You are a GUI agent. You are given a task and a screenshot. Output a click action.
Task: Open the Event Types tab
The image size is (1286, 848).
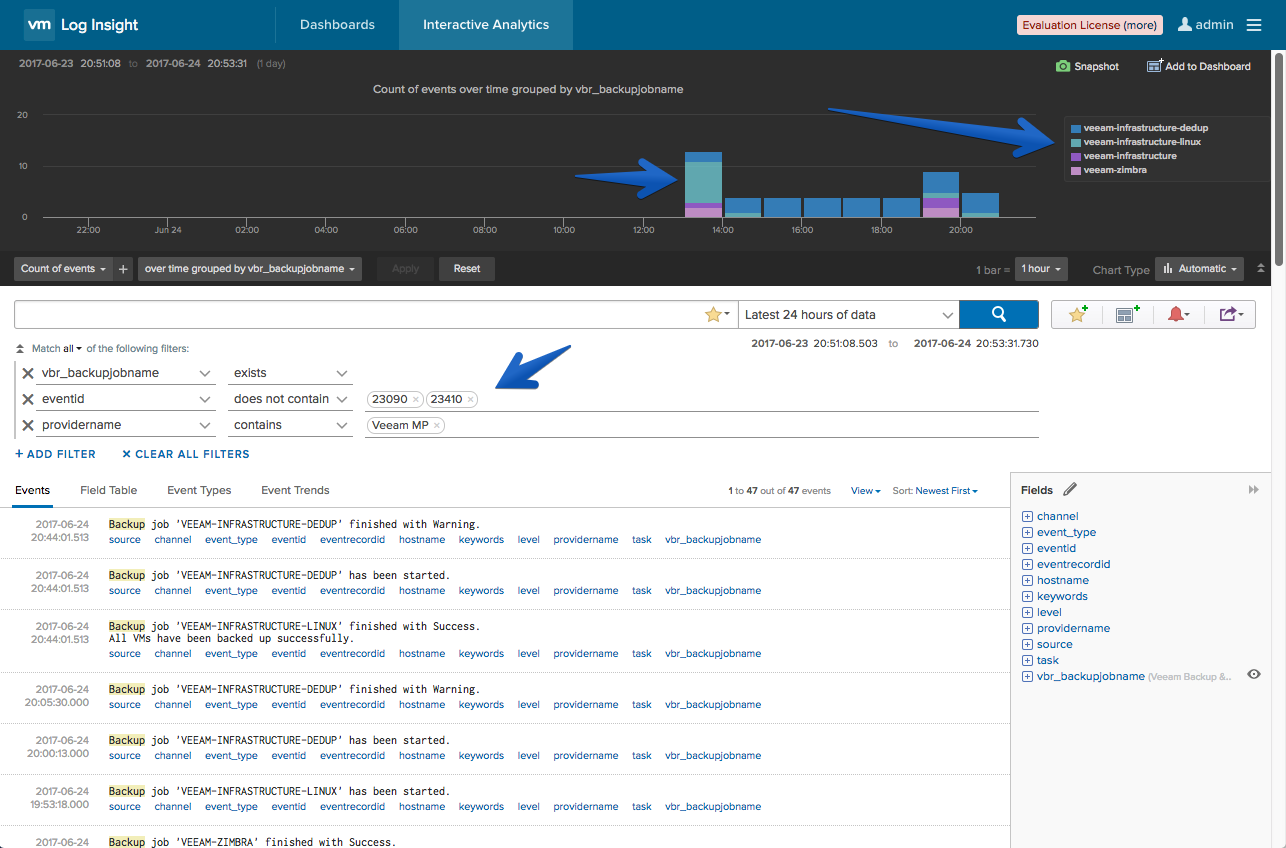pos(199,490)
